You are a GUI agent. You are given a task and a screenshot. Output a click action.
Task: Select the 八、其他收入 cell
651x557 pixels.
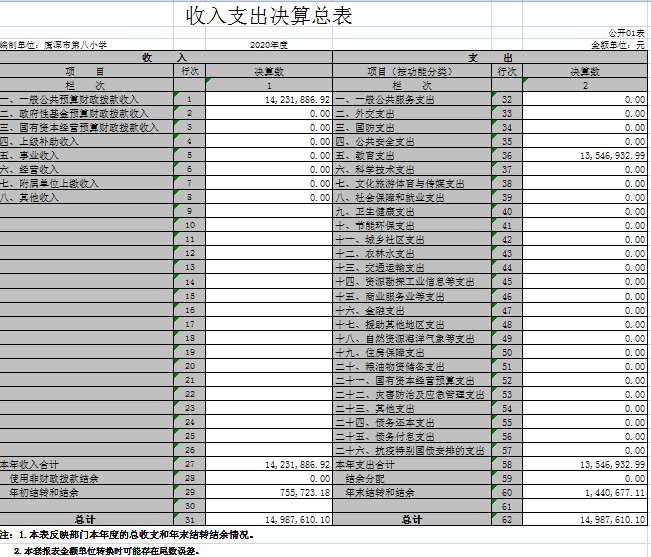click(x=86, y=198)
